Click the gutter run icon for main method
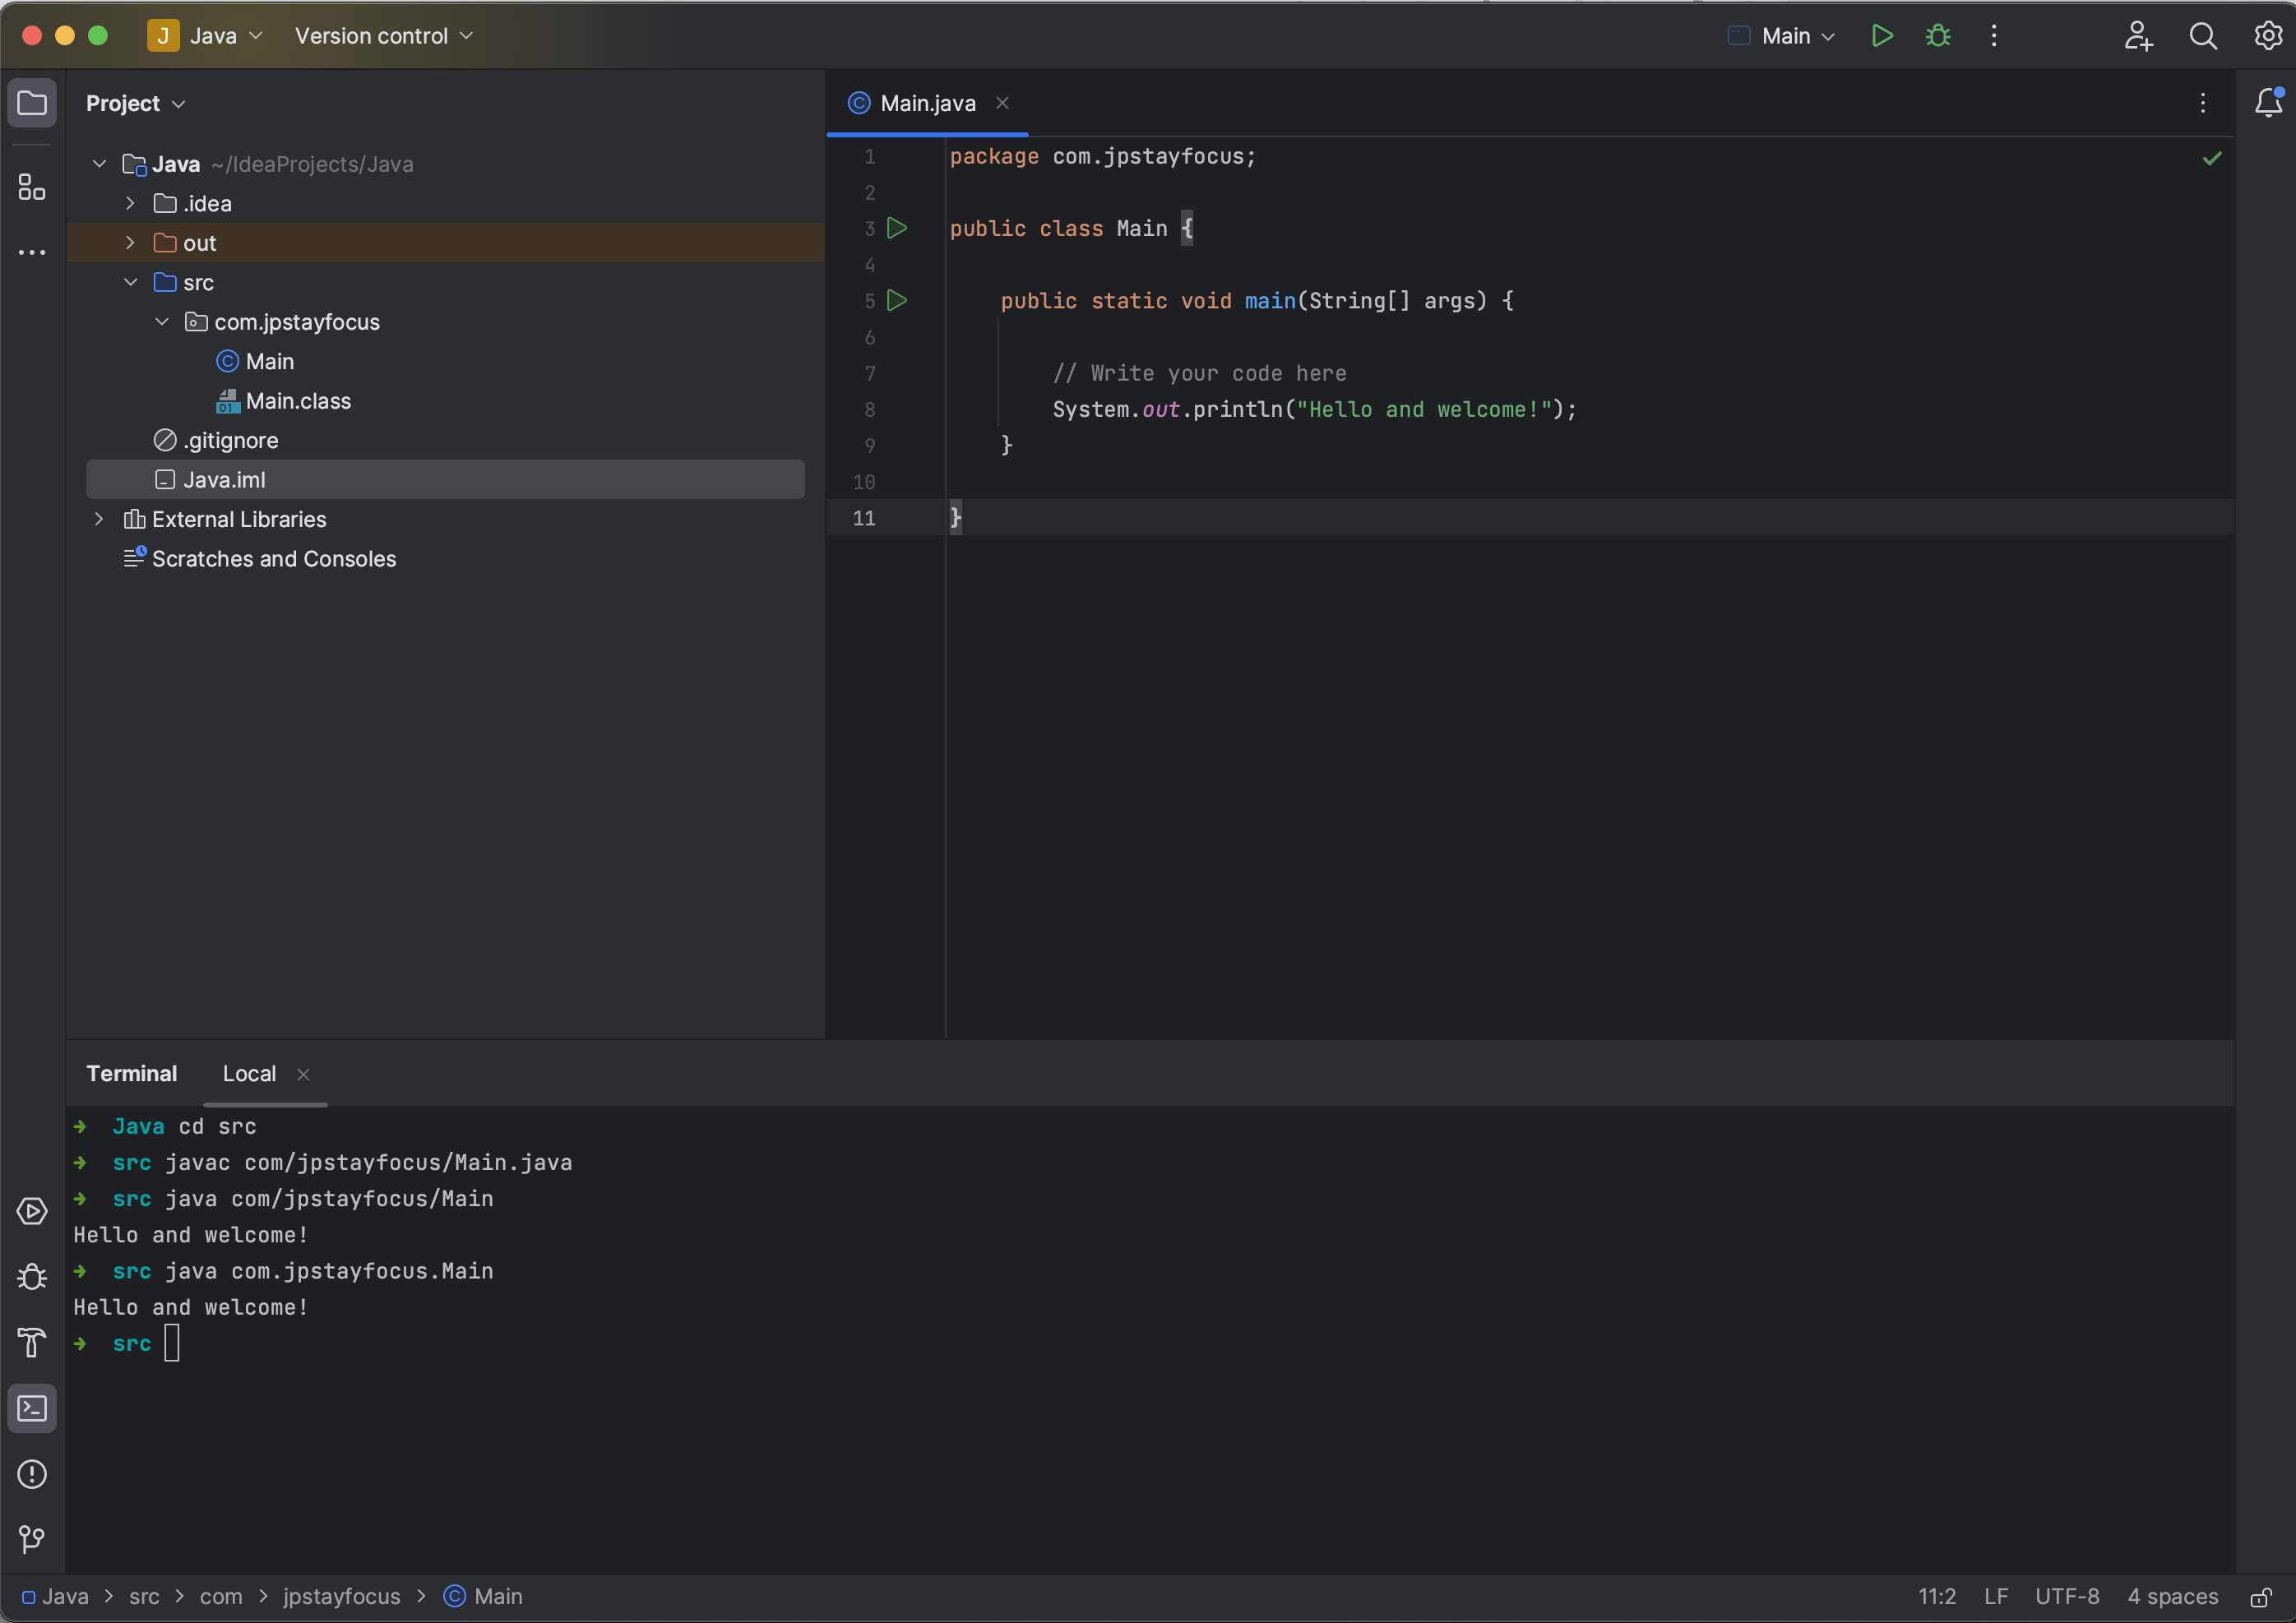Viewport: 2296px width, 1623px height. [897, 300]
